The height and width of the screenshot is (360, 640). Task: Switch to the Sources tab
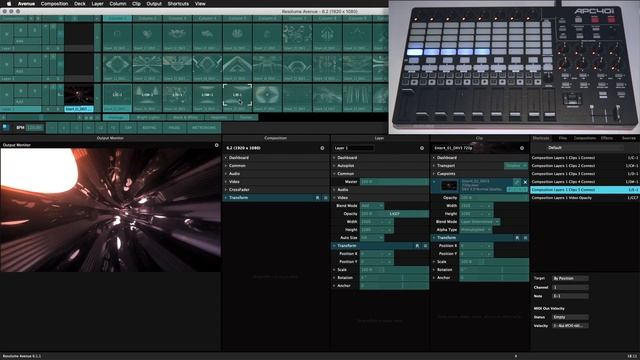coord(629,138)
